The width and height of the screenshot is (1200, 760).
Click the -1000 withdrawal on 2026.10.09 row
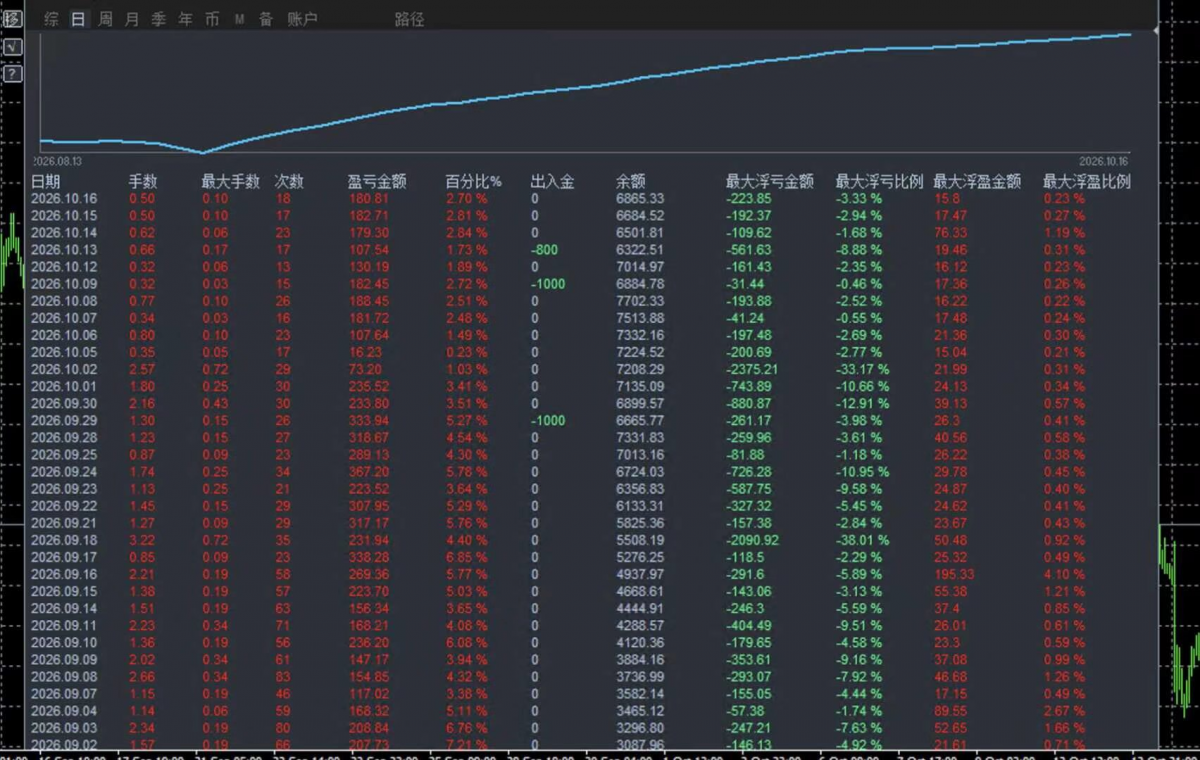click(548, 284)
